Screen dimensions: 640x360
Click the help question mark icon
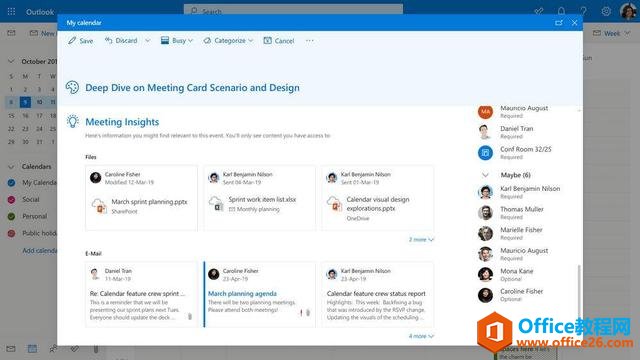tap(583, 11)
